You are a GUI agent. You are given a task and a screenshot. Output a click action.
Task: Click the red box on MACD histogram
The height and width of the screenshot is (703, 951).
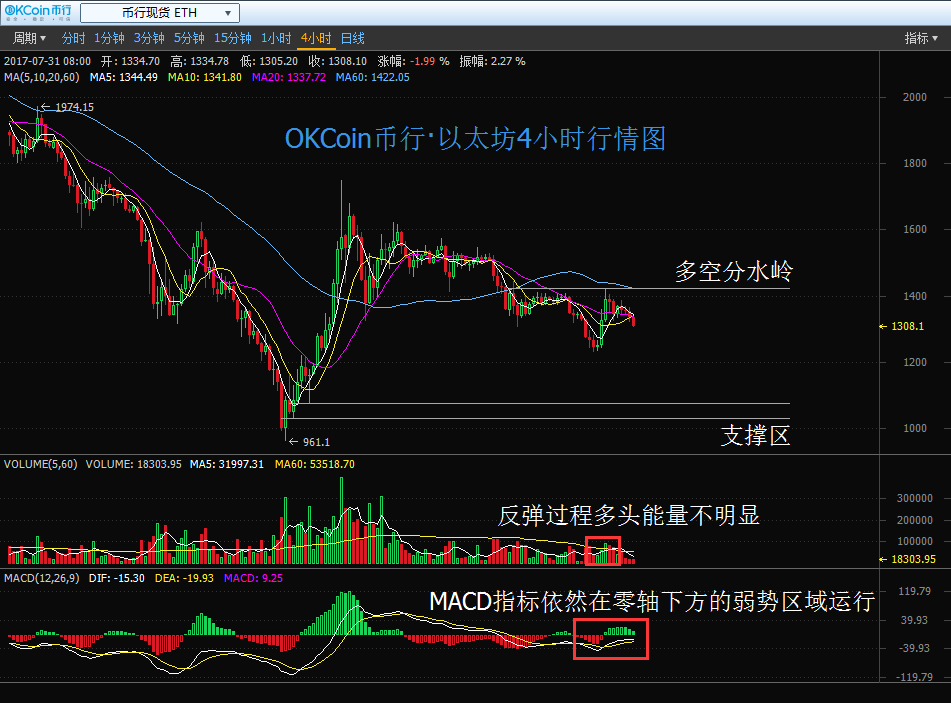(611, 638)
